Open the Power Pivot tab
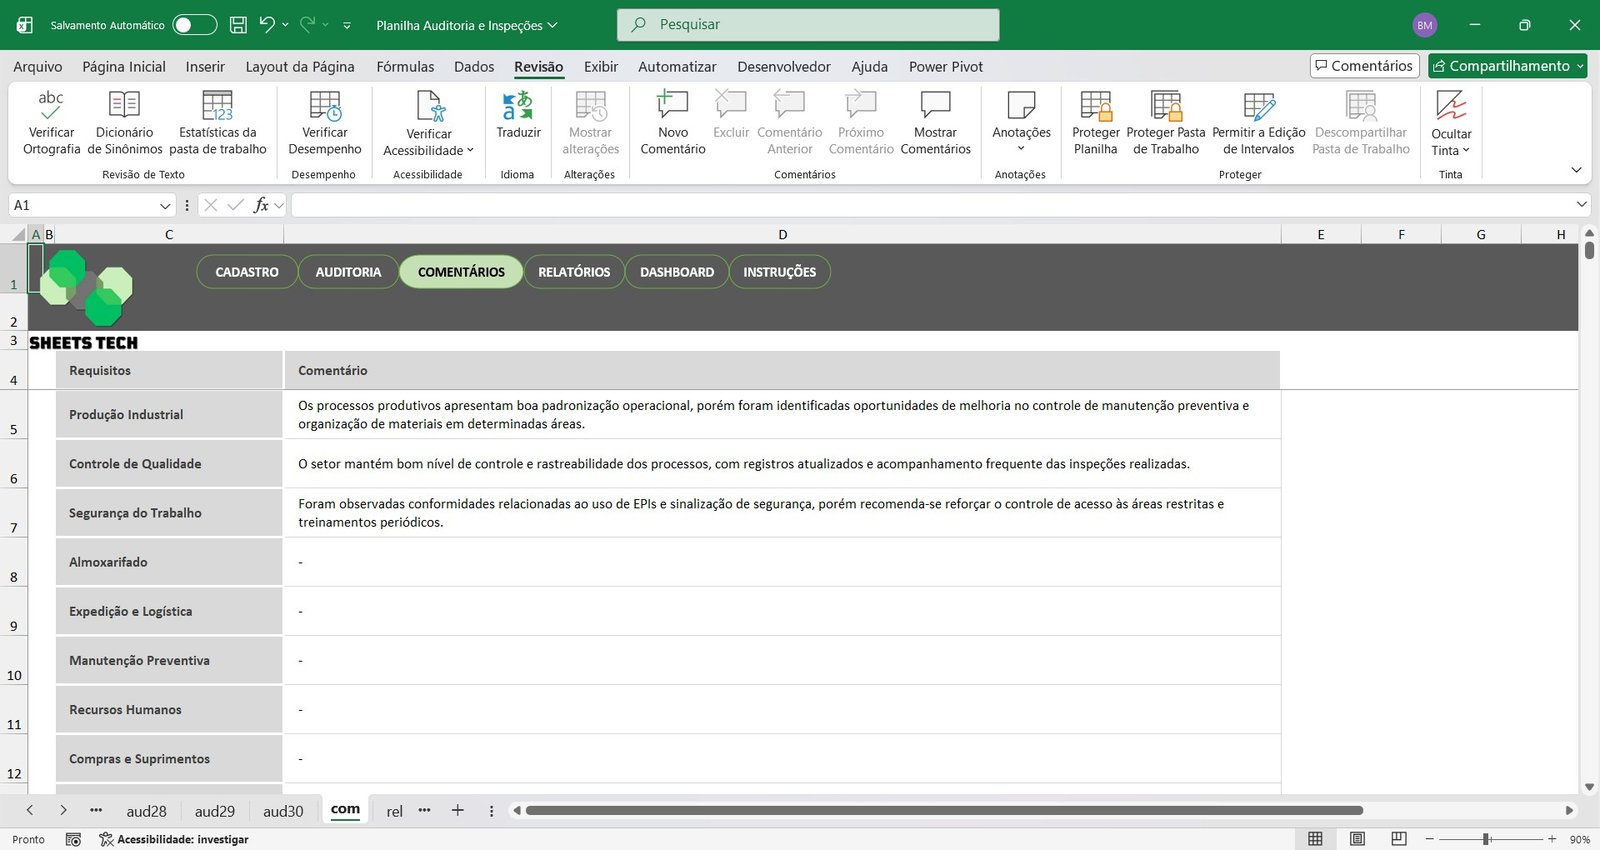1600x850 pixels. (946, 67)
